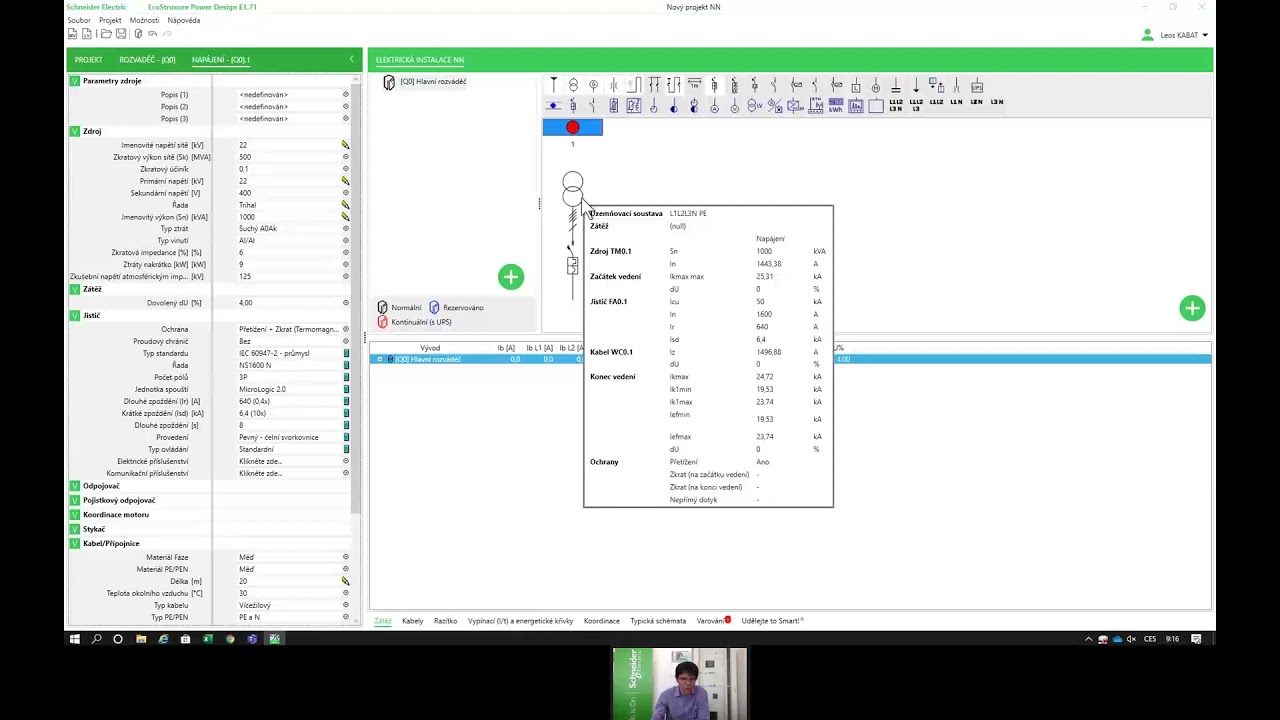Click the Kliknéte zde link for Elektrické příslušenství

260,461
